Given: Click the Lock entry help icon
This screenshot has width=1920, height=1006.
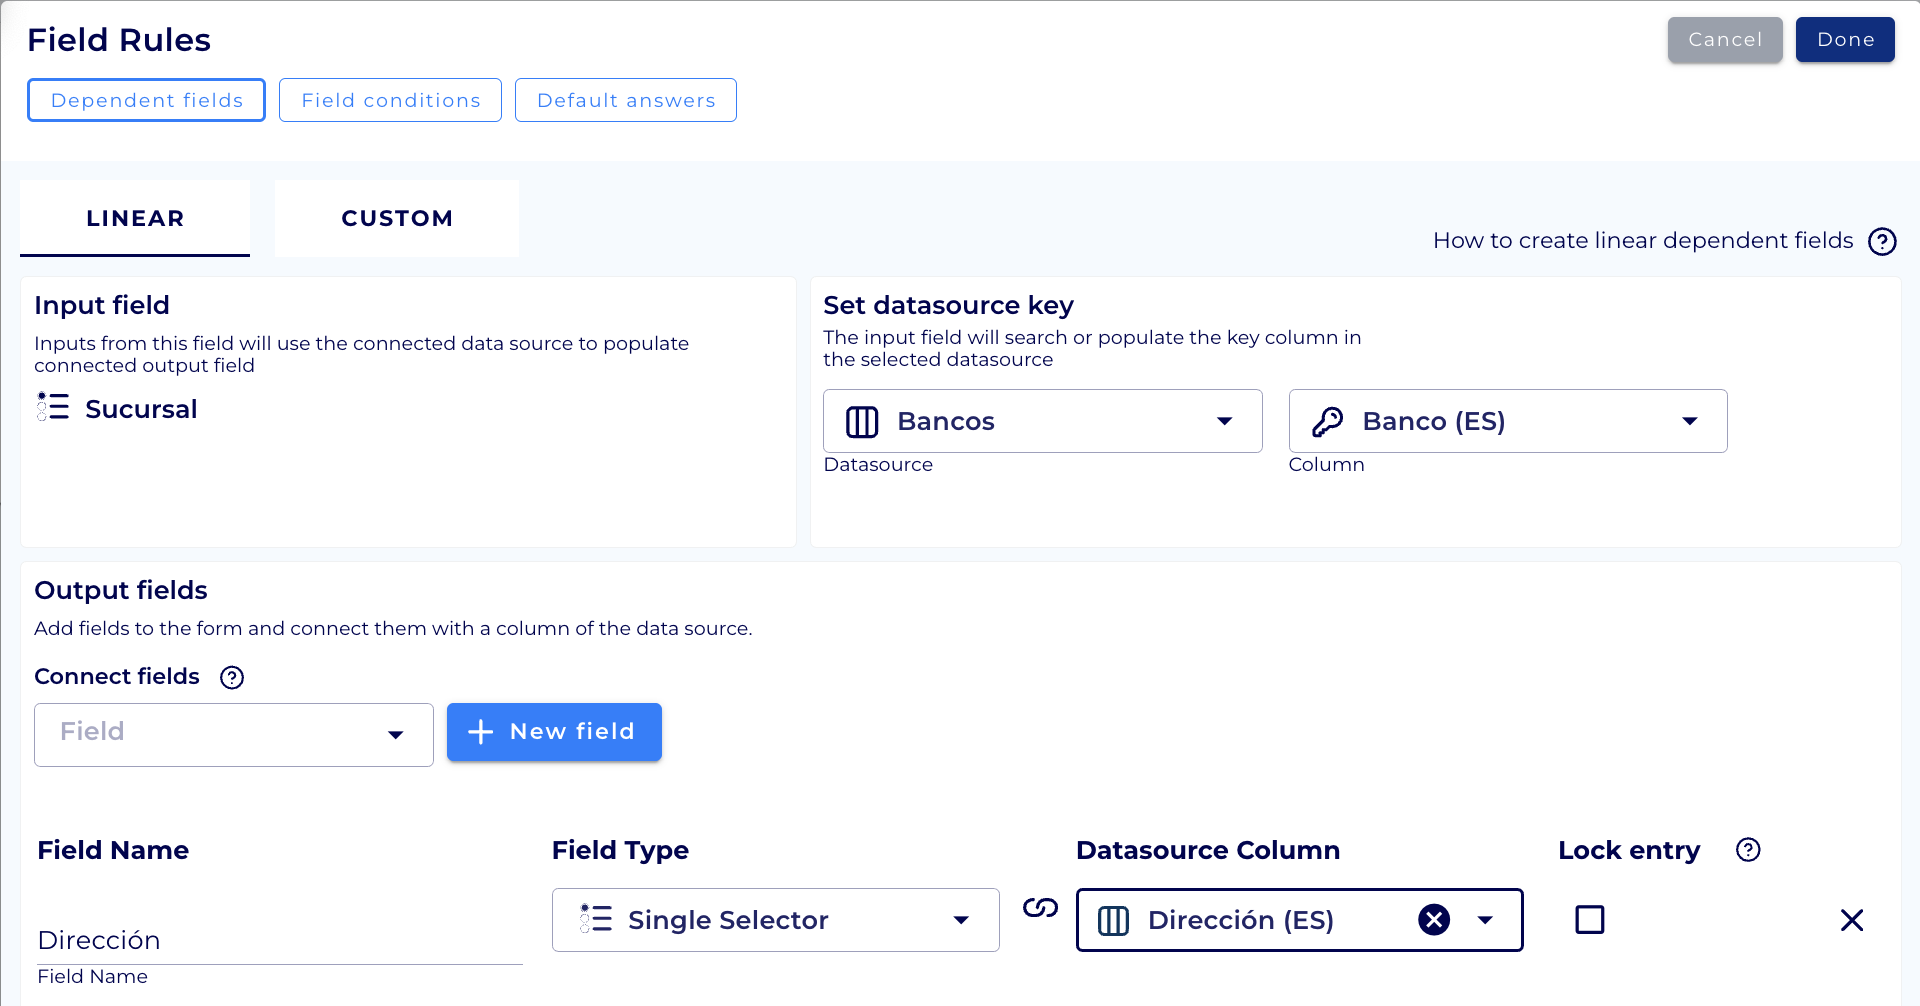Looking at the screenshot, I should (x=1748, y=850).
